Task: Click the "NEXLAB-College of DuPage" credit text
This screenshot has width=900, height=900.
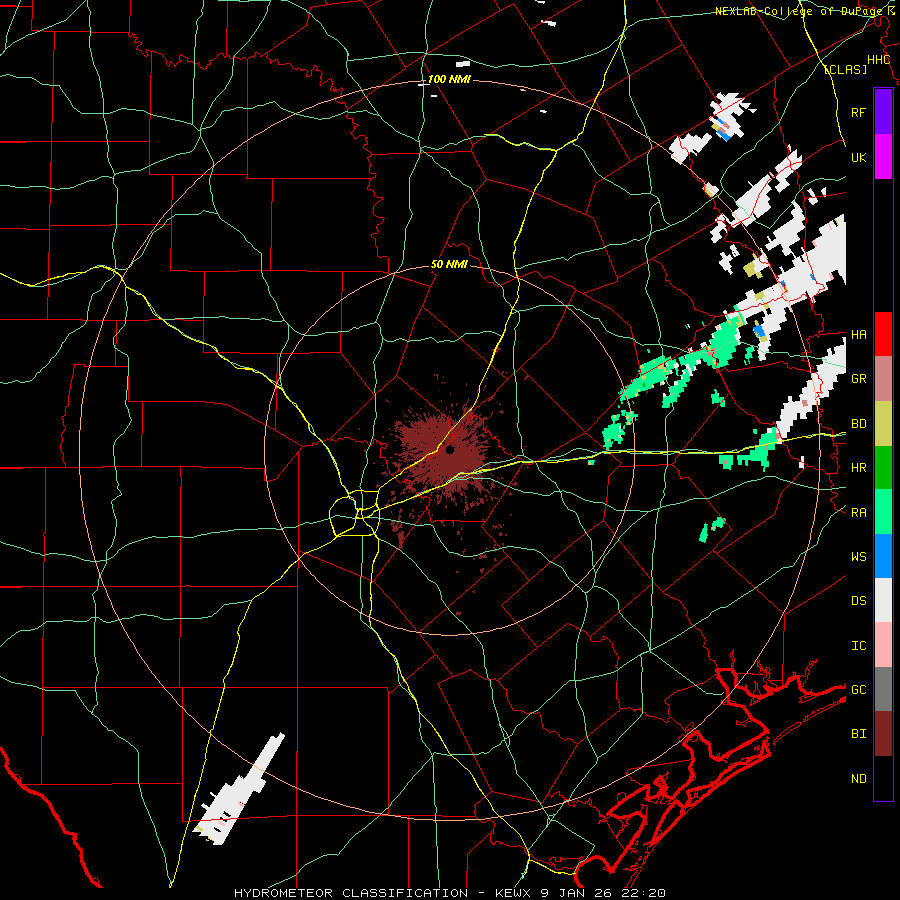Action: [799, 11]
